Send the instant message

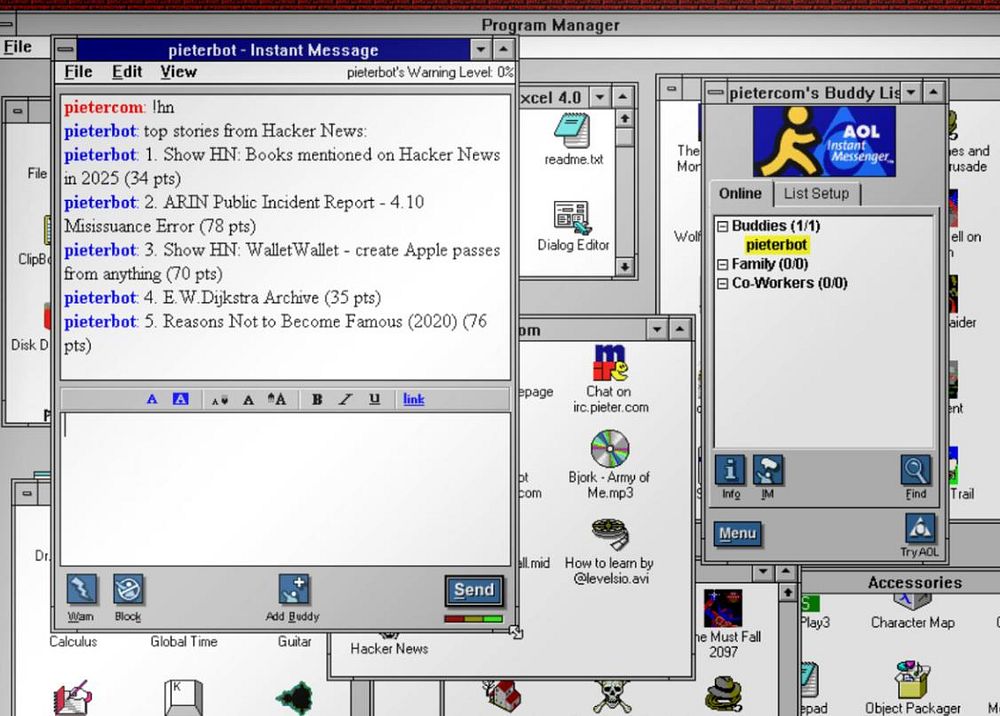pos(474,590)
